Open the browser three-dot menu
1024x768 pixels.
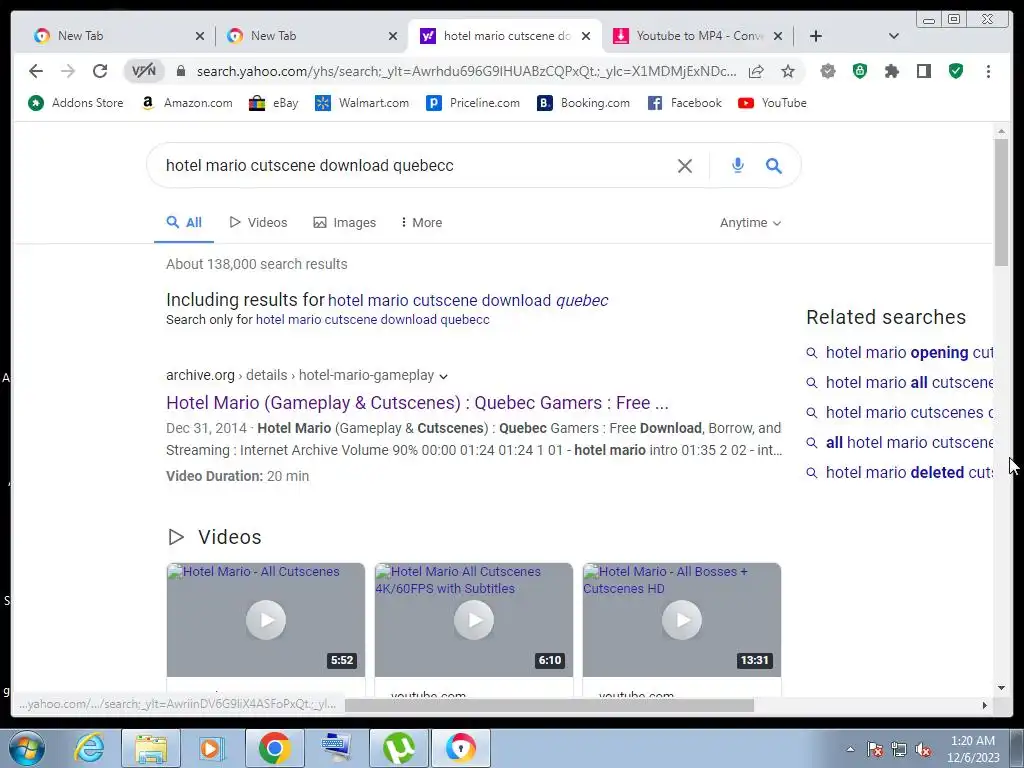pyautogui.click(x=988, y=71)
